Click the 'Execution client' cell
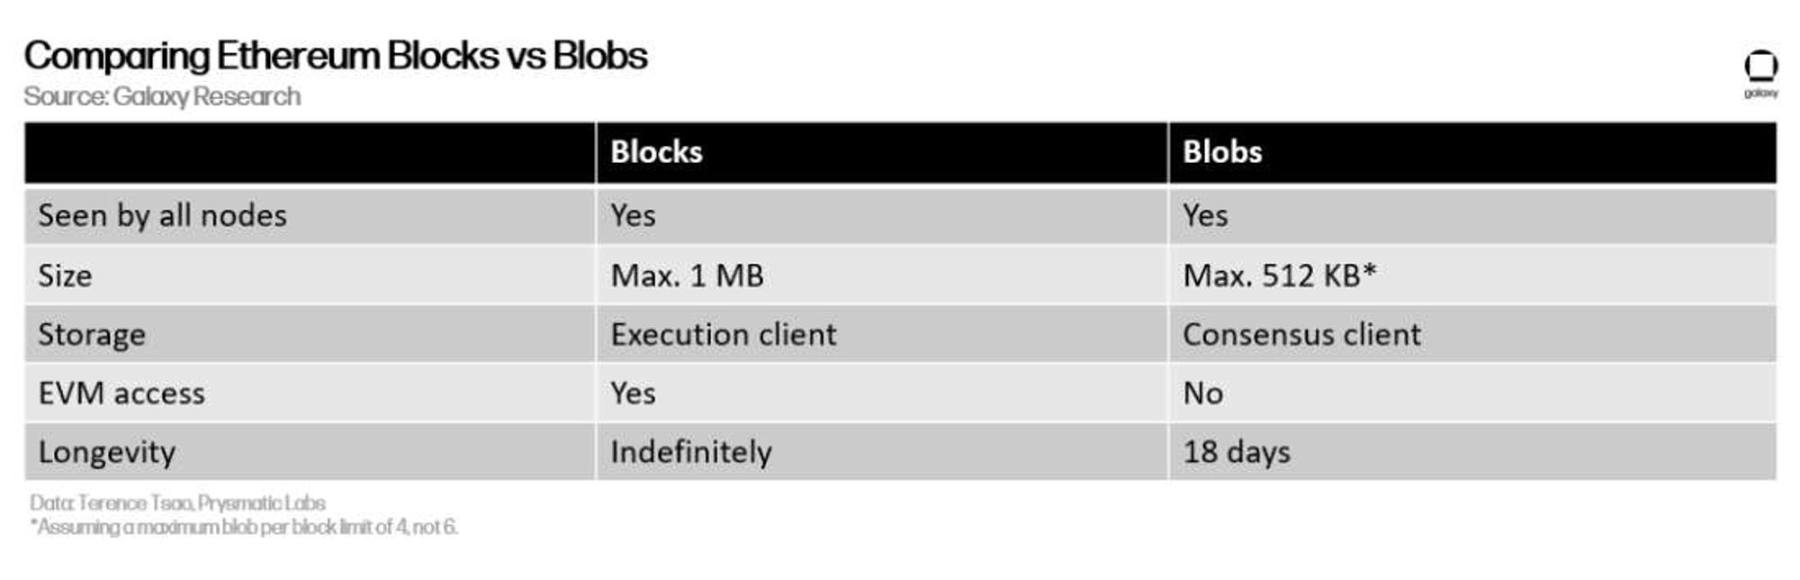Image resolution: width=1800 pixels, height=580 pixels. pyautogui.click(x=723, y=335)
